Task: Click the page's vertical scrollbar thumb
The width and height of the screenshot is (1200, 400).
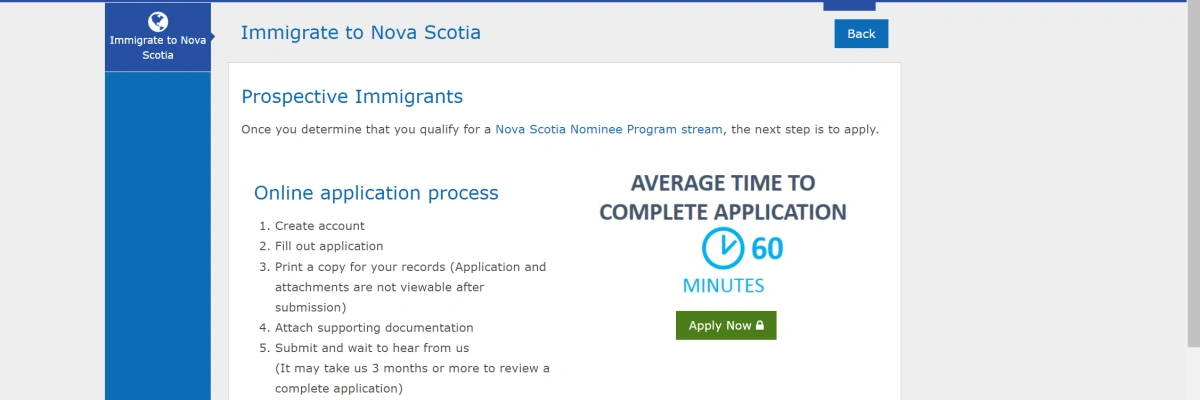Action: coord(1193,175)
